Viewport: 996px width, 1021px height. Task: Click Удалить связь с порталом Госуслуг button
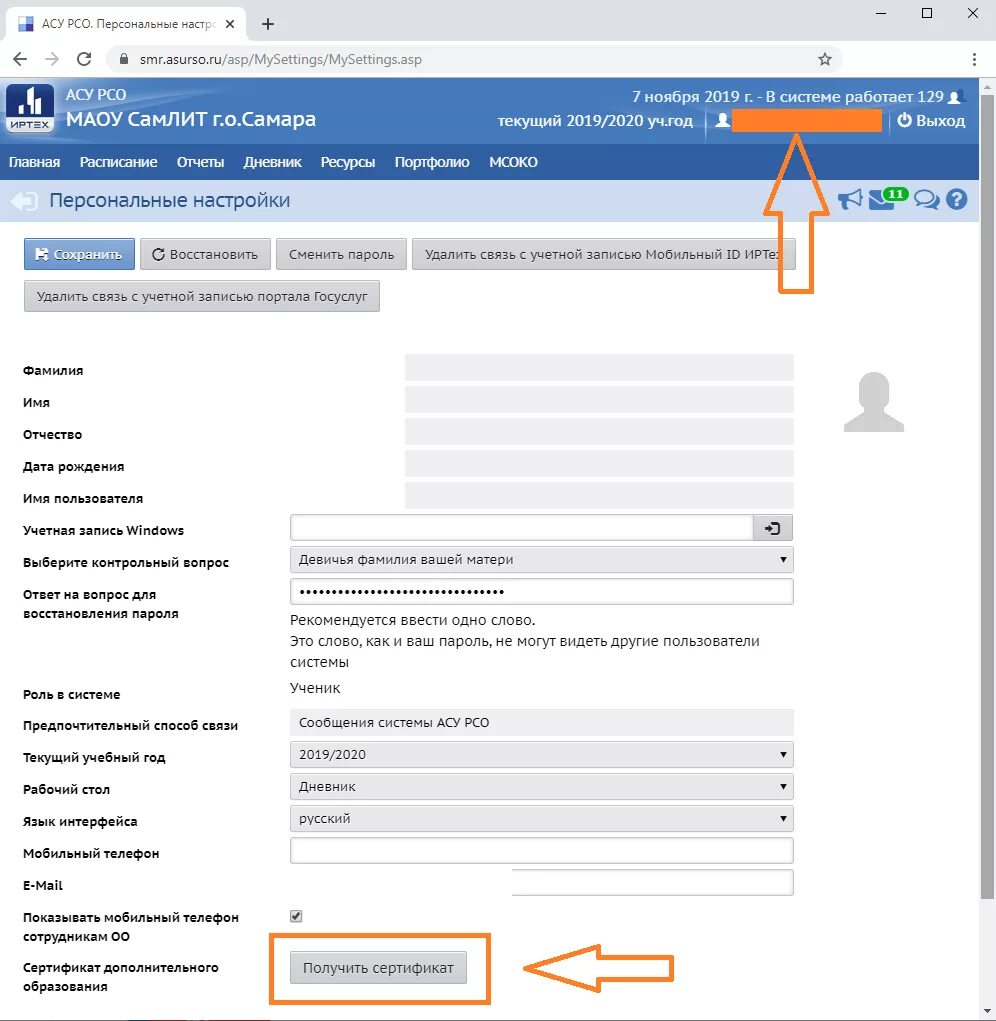click(202, 296)
